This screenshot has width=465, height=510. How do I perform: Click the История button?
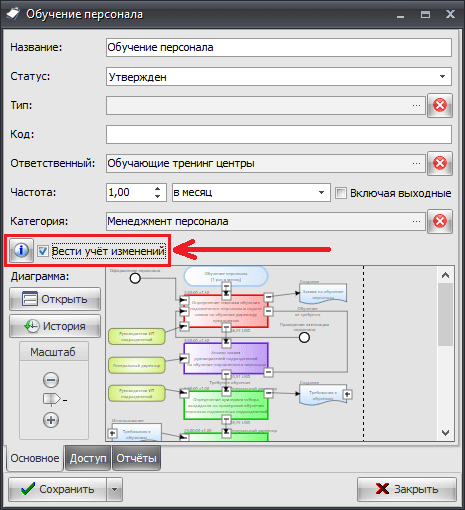tap(55, 326)
